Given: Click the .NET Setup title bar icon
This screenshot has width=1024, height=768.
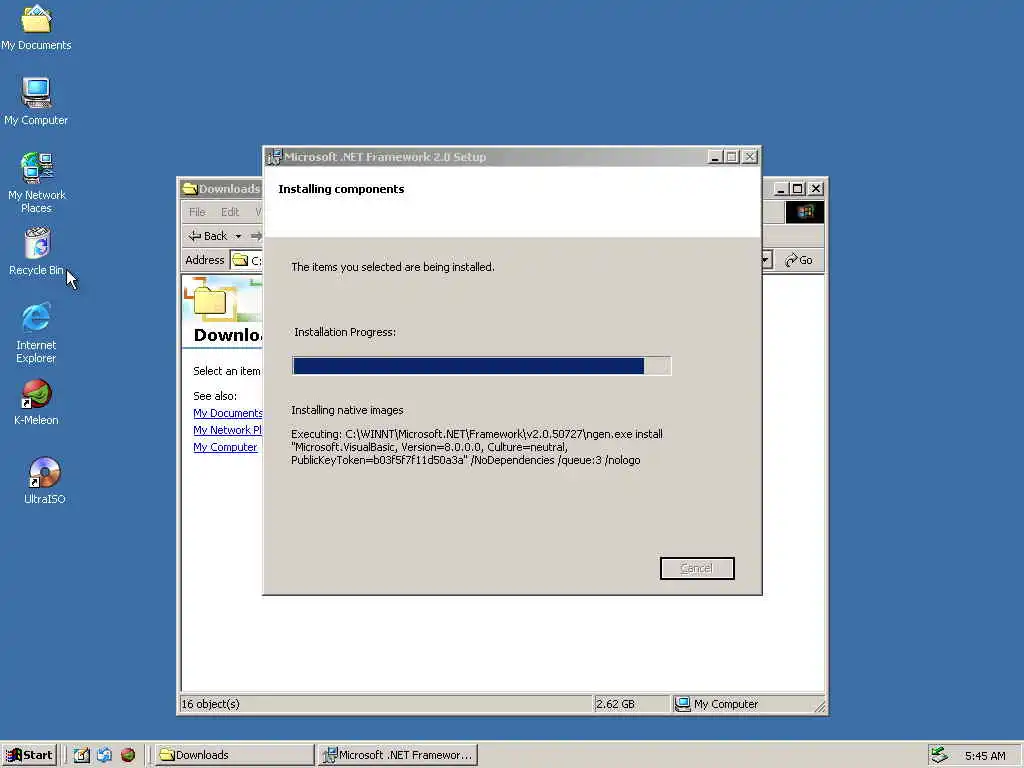Looking at the screenshot, I should 274,157.
